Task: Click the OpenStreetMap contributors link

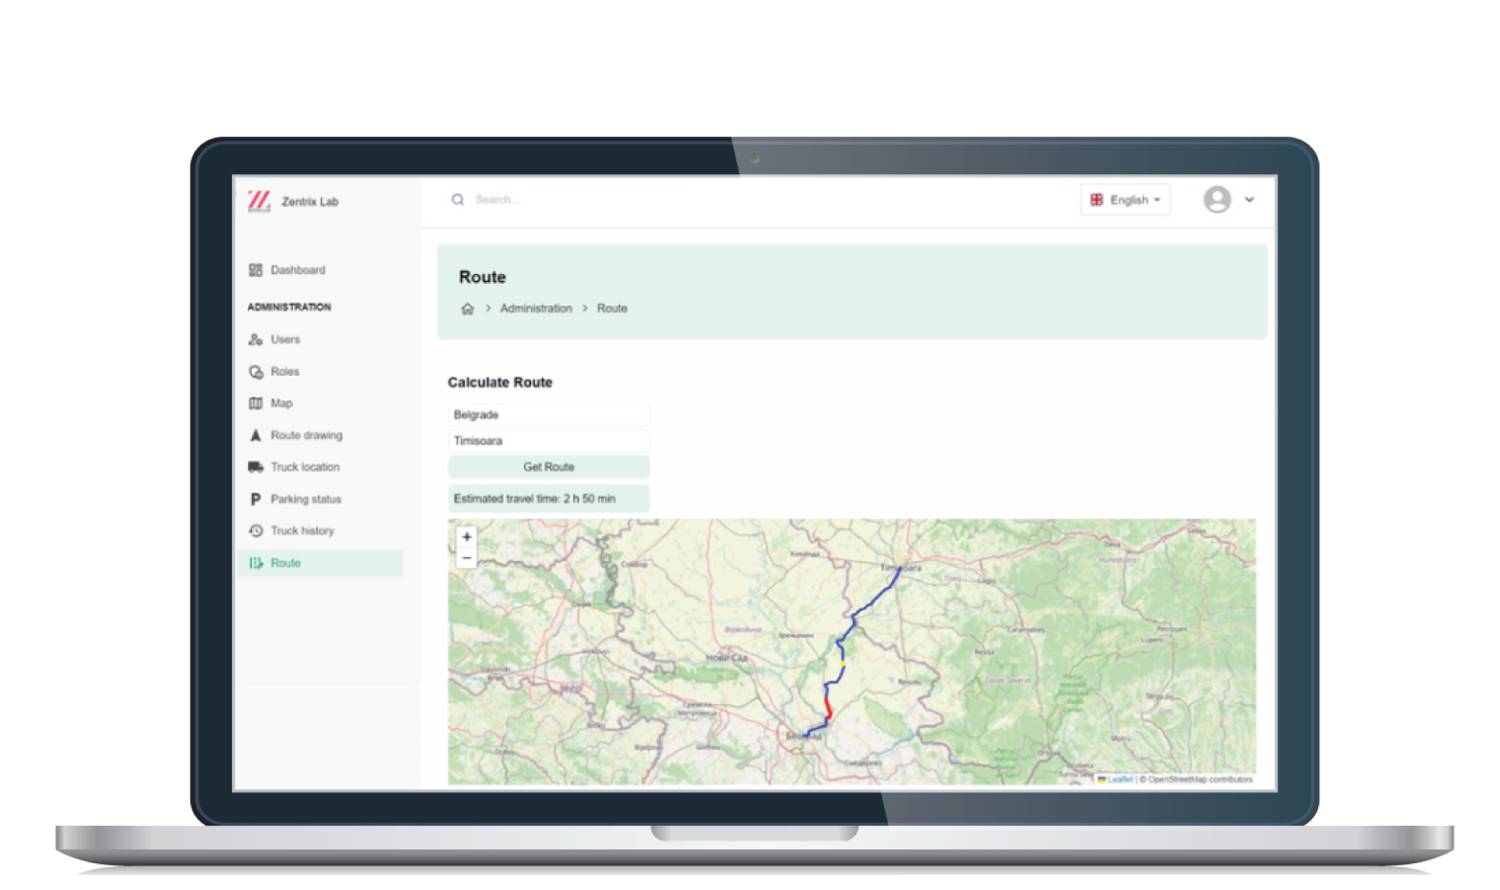Action: point(1200,779)
